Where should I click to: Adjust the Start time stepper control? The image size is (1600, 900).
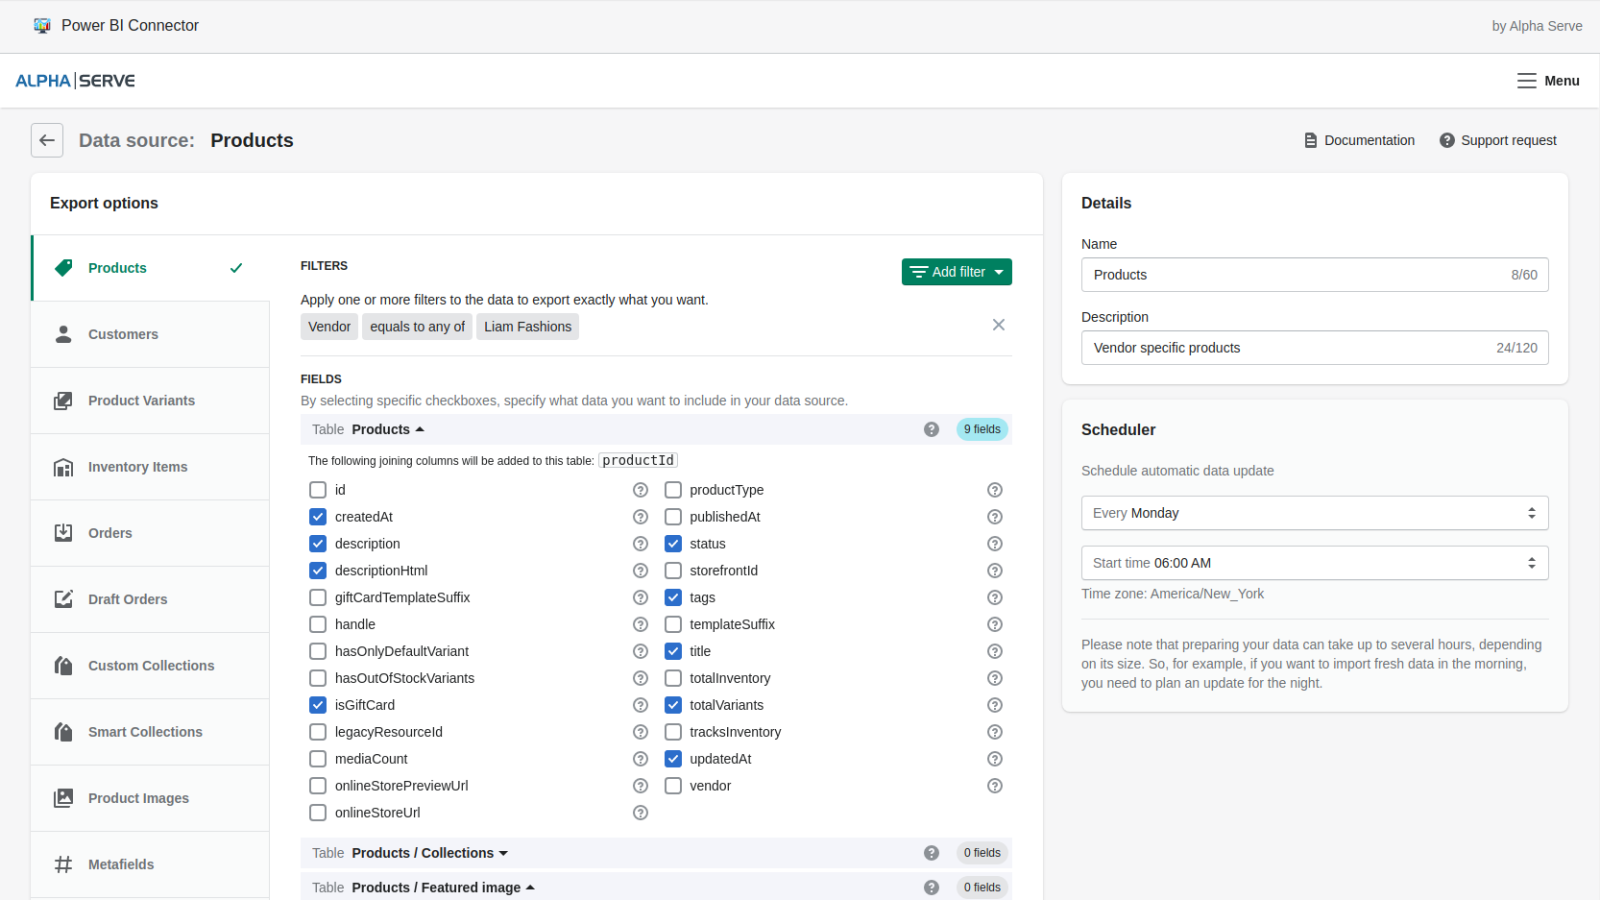[x=1531, y=562]
